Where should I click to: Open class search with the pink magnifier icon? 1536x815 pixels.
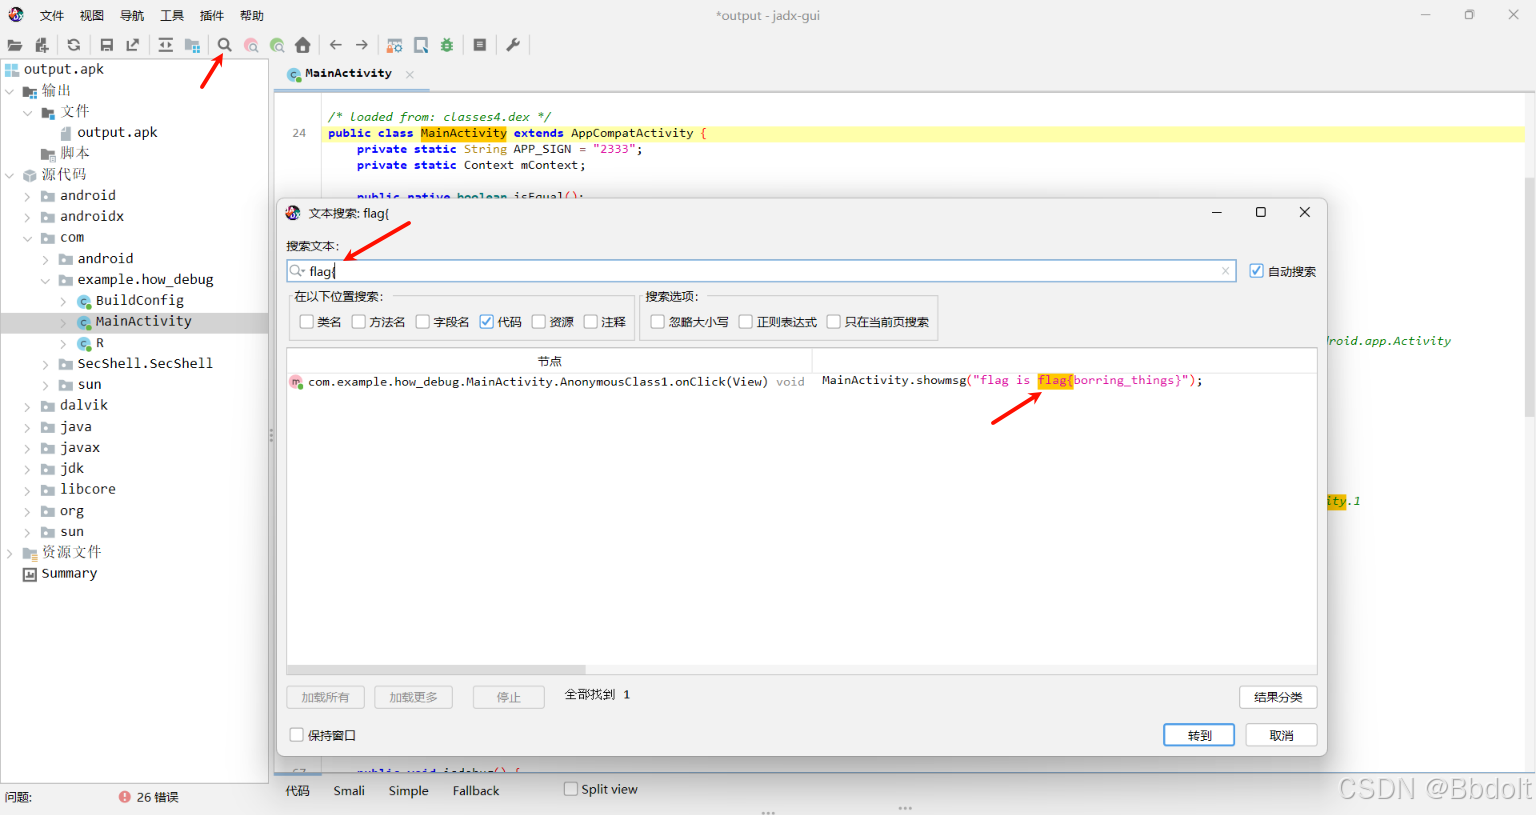(251, 45)
